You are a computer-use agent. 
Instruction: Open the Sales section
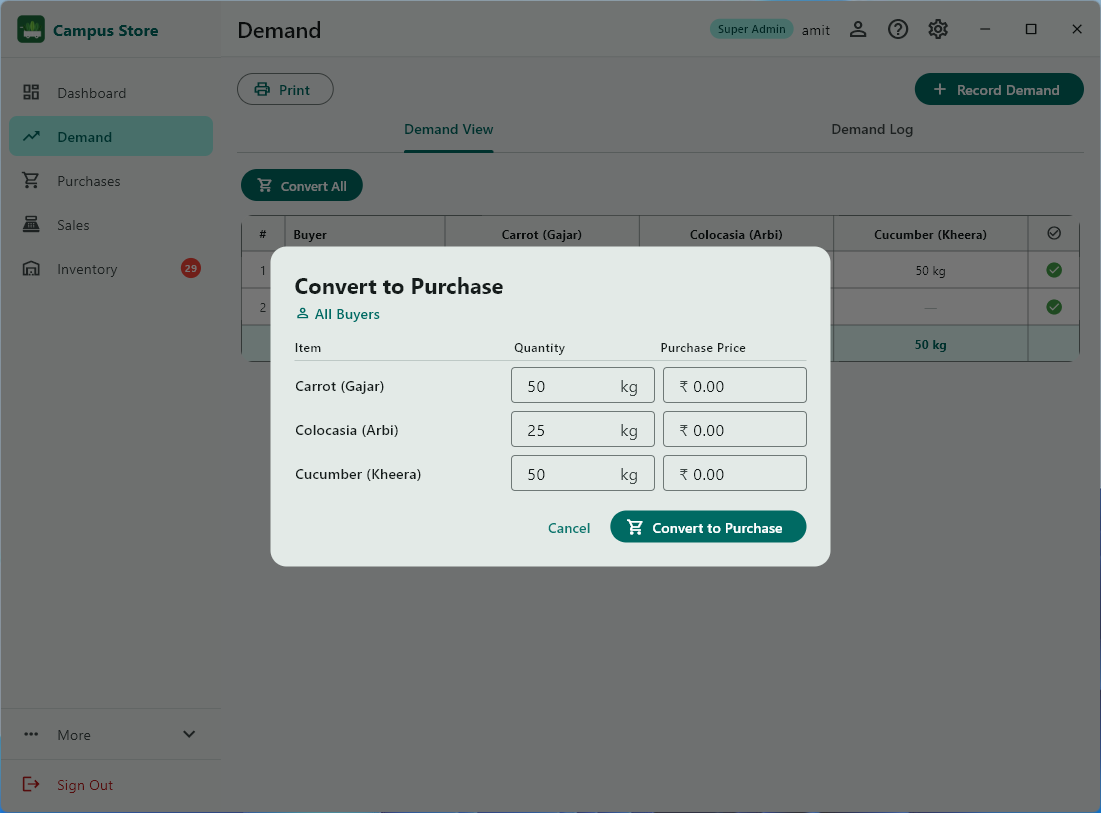111,225
